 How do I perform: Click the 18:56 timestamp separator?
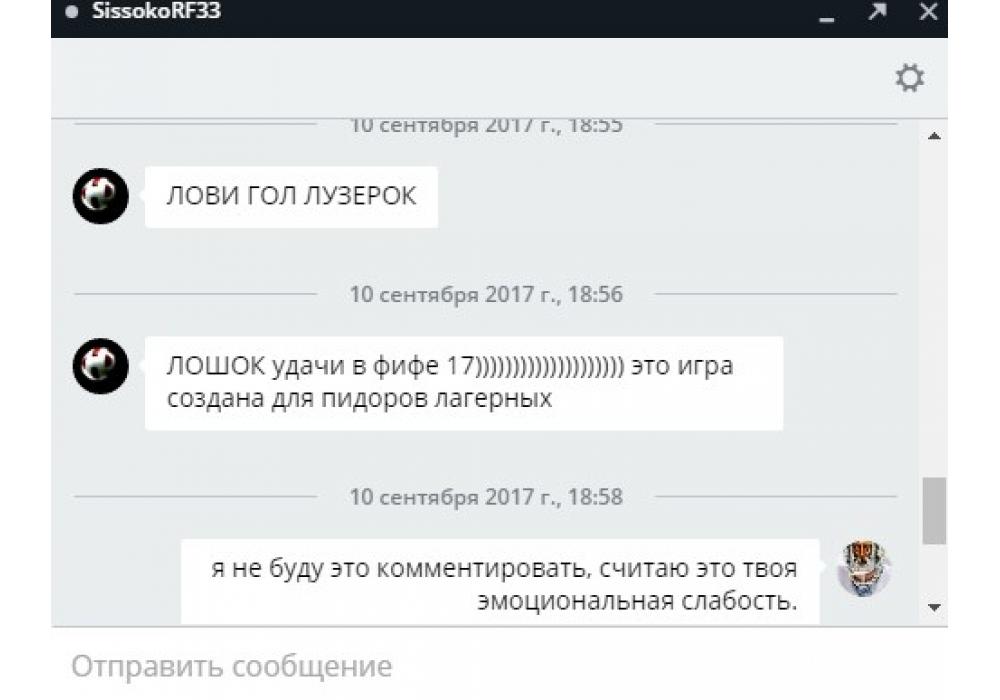[x=486, y=295]
